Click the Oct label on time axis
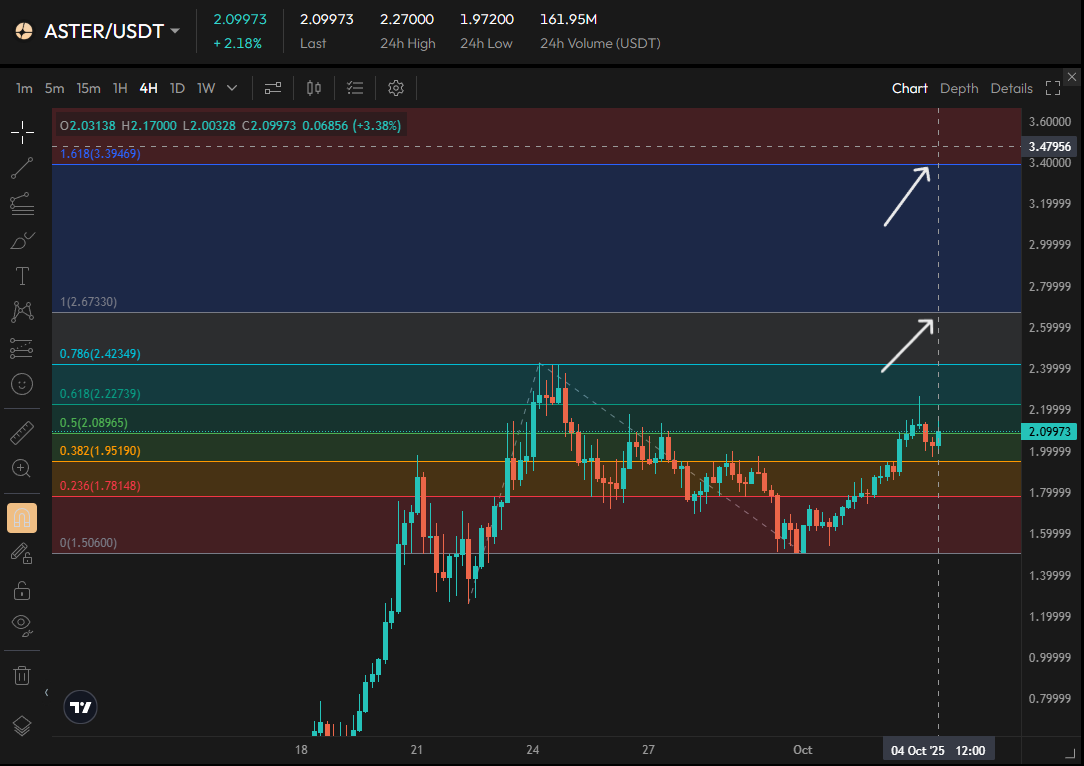 803,749
